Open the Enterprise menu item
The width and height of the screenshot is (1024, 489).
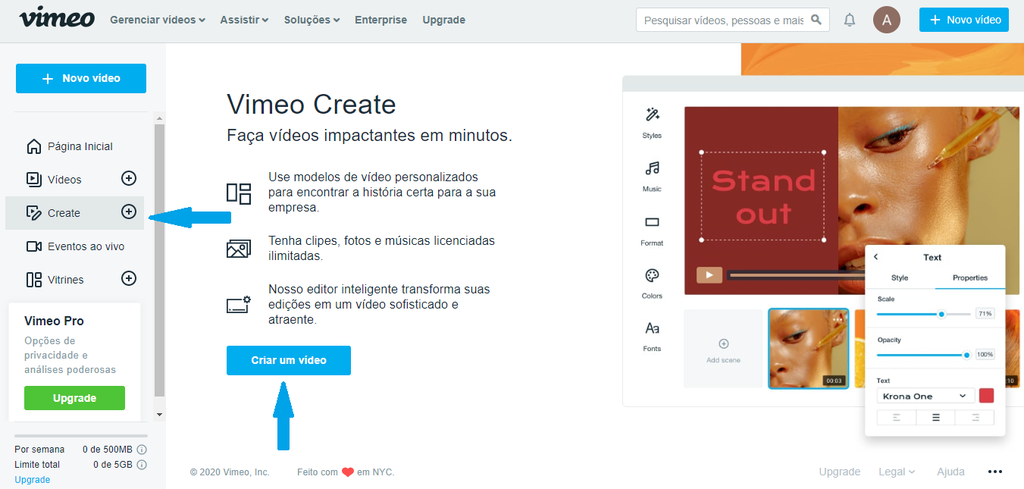tap(381, 20)
